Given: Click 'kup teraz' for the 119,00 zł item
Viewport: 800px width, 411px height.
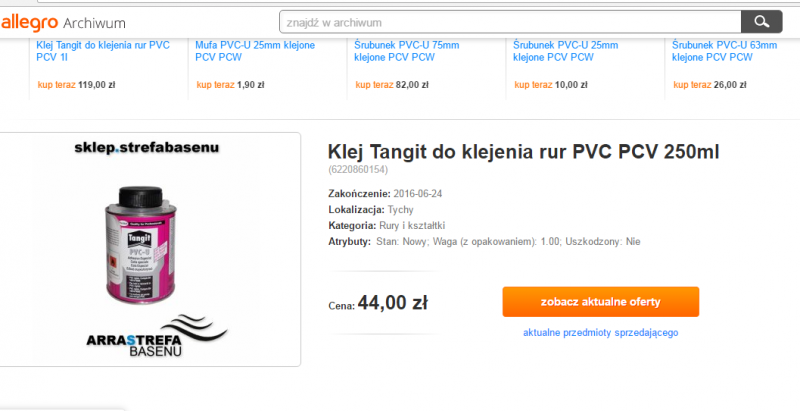Looking at the screenshot, I should (57, 85).
